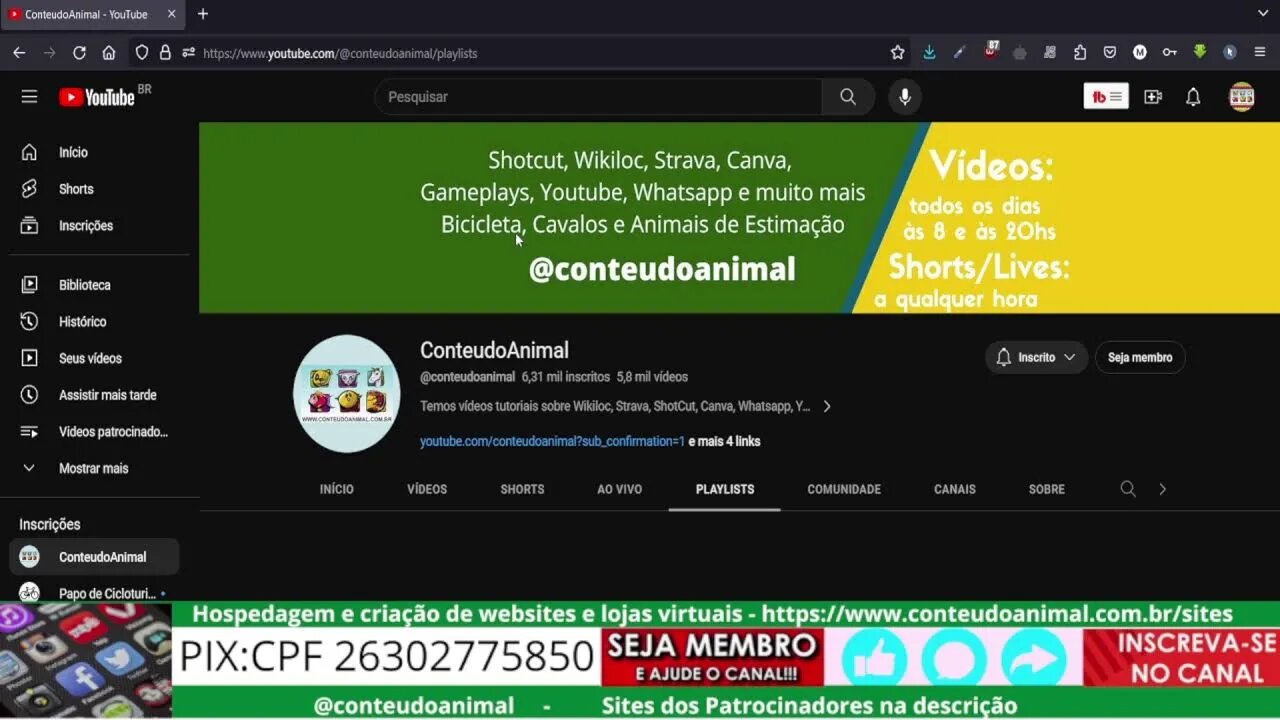Click the channel banner image

pos(739,217)
